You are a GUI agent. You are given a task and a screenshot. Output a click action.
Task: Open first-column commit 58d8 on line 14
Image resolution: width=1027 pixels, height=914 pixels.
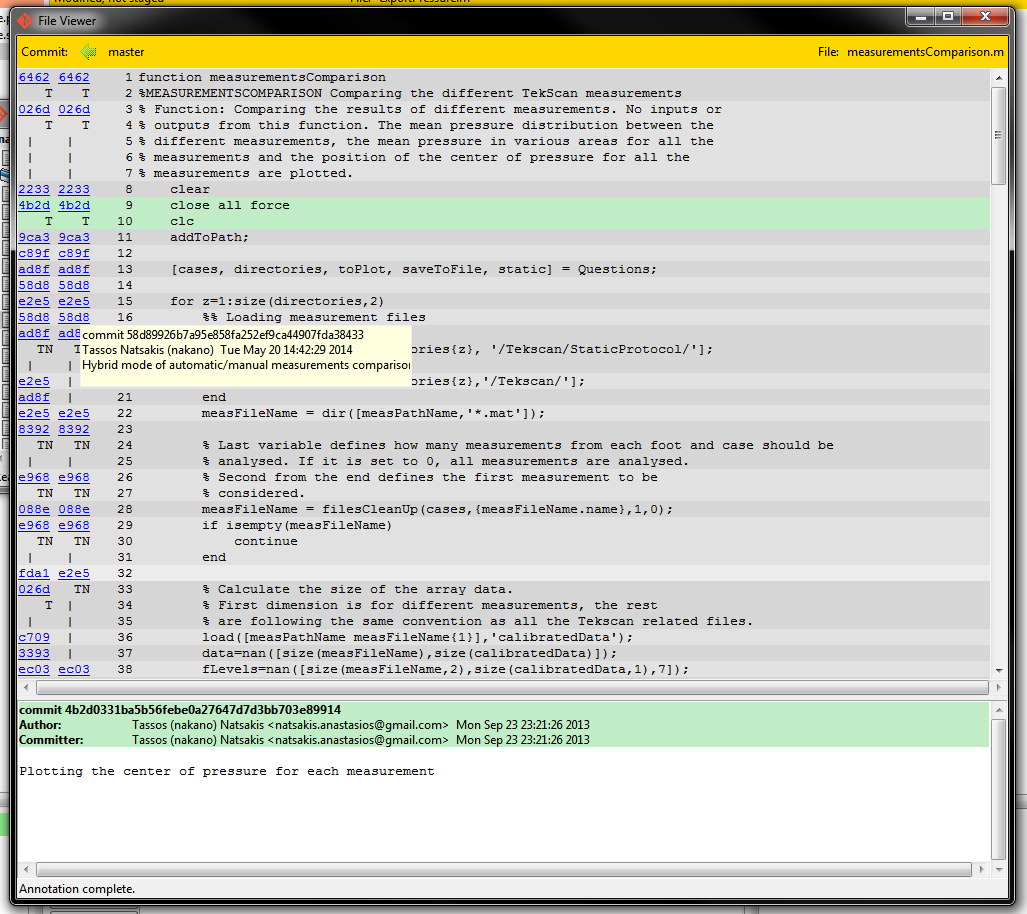(x=34, y=285)
